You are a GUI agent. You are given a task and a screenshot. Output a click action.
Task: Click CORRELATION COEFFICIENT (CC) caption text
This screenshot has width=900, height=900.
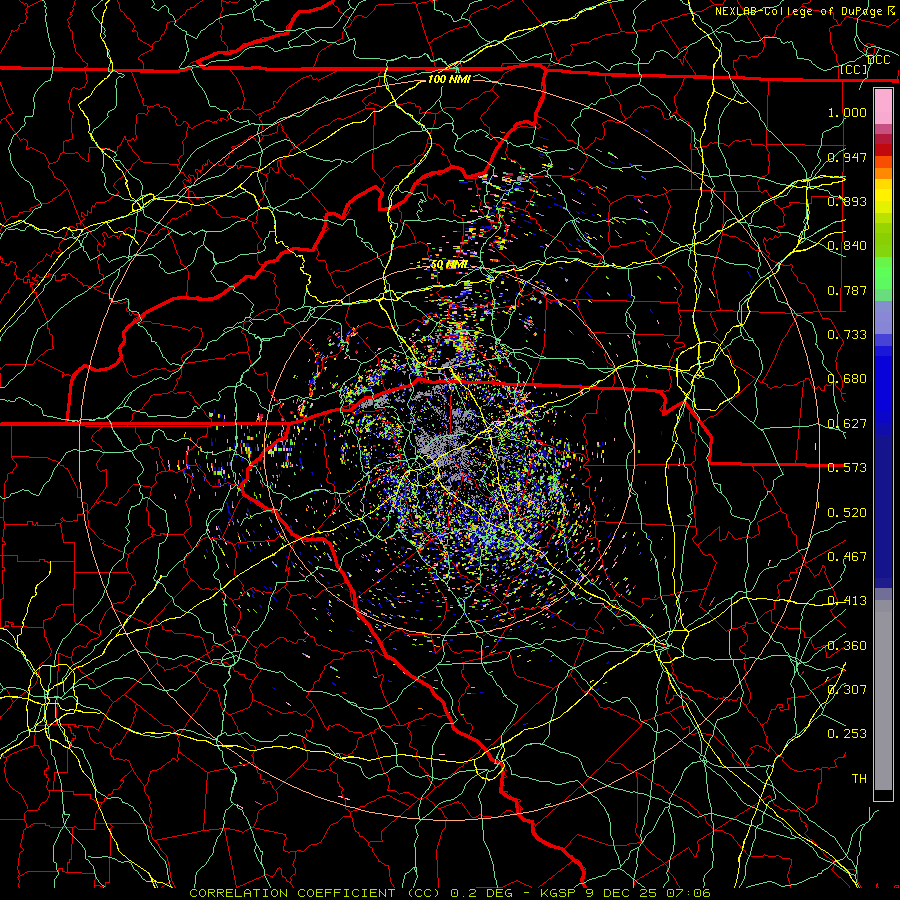point(315,893)
